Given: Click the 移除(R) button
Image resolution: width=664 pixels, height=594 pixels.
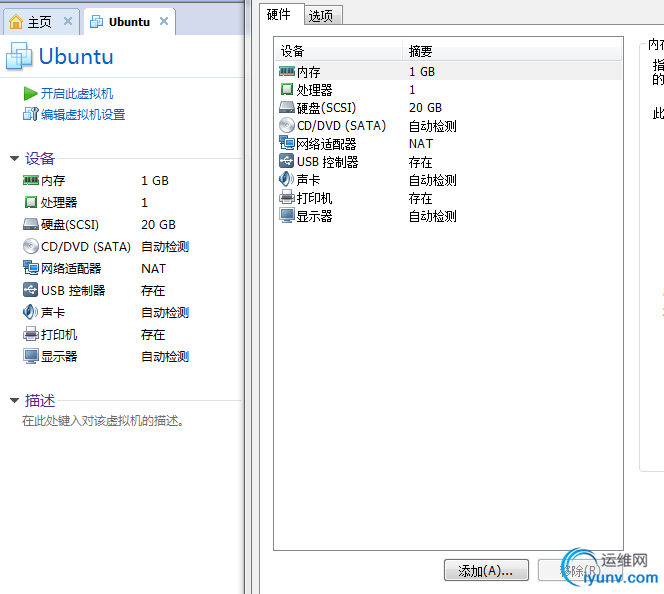Looking at the screenshot, I should 580,570.
